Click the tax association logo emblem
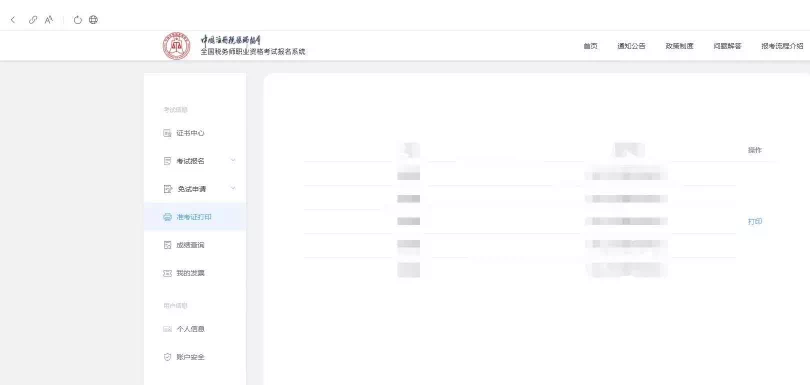The image size is (810, 385). point(176,46)
